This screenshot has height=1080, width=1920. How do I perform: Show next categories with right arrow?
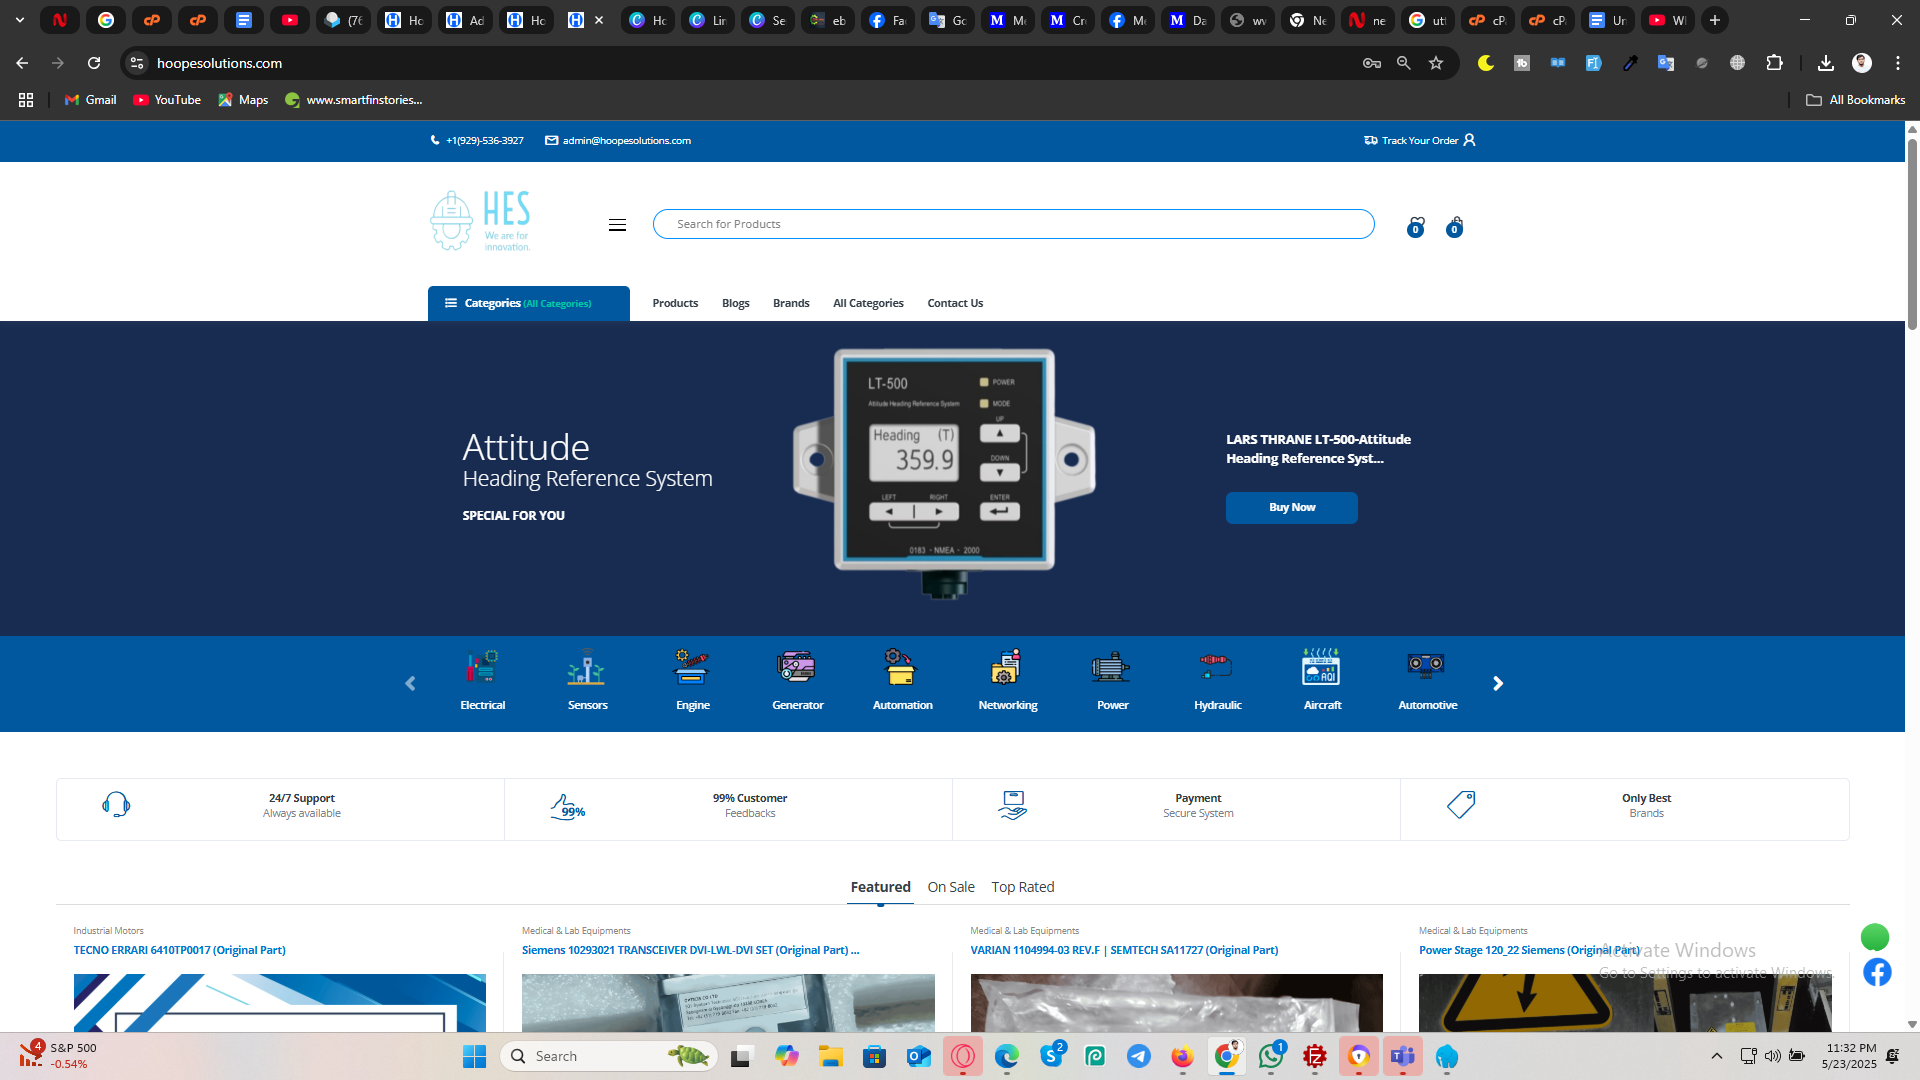tap(1498, 683)
